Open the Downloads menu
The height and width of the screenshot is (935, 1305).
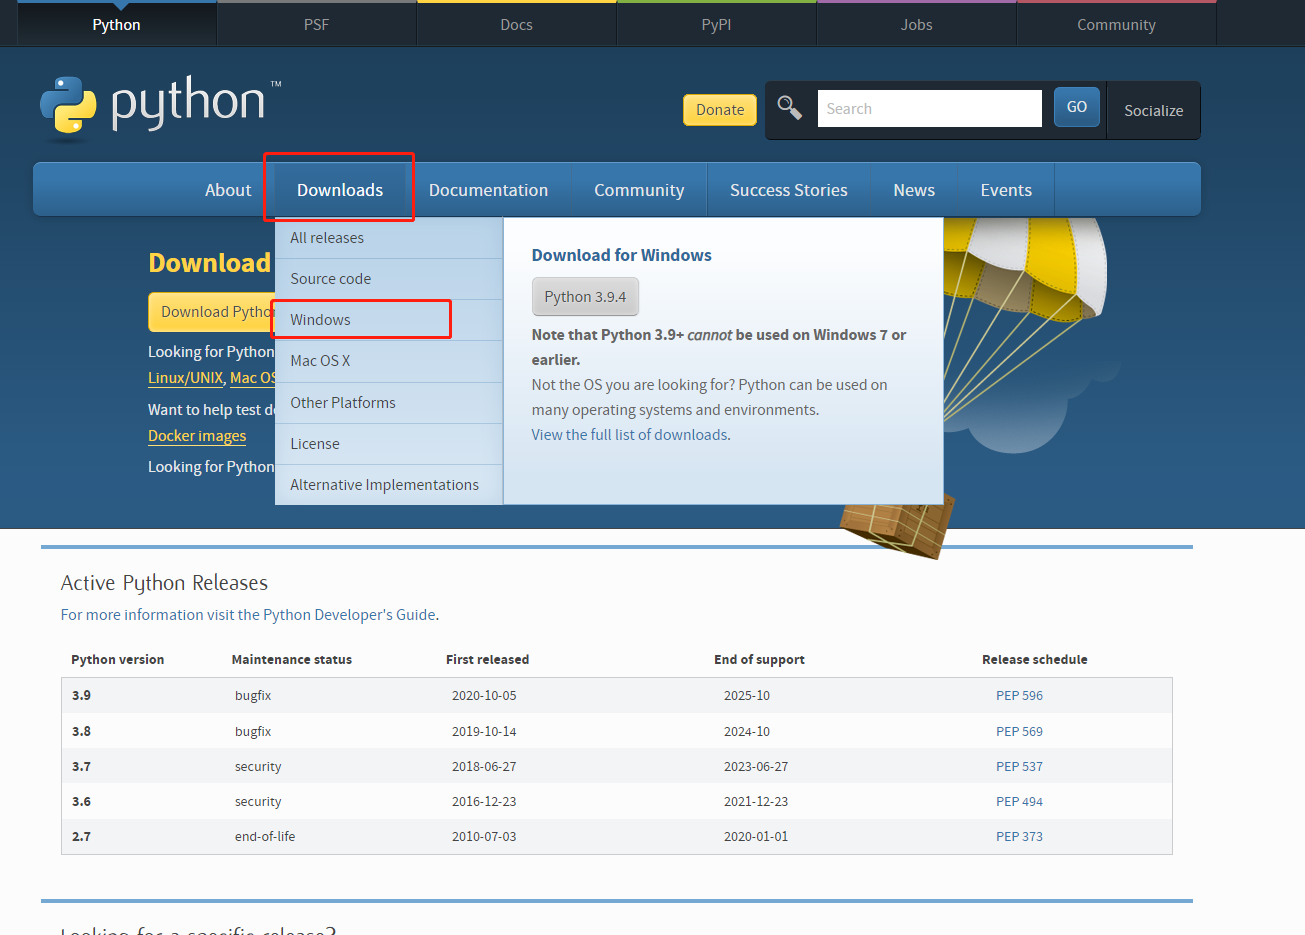[339, 189]
